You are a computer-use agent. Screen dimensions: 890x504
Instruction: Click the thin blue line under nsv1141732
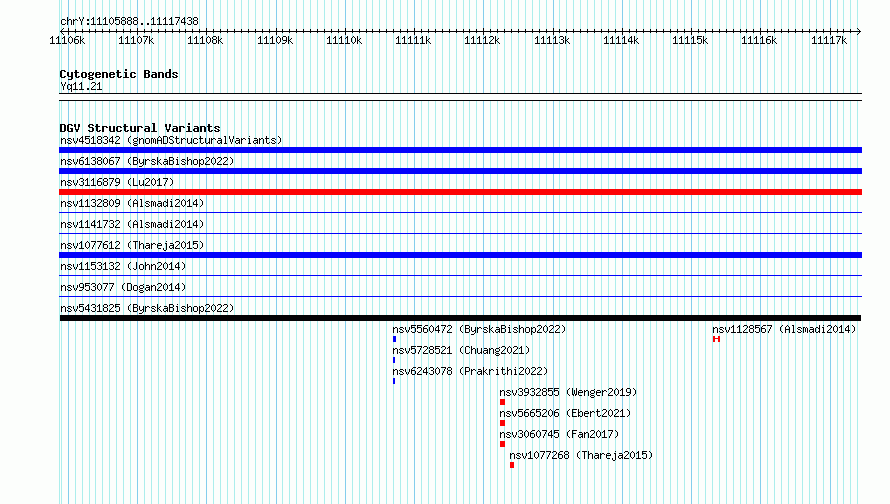pos(460,234)
